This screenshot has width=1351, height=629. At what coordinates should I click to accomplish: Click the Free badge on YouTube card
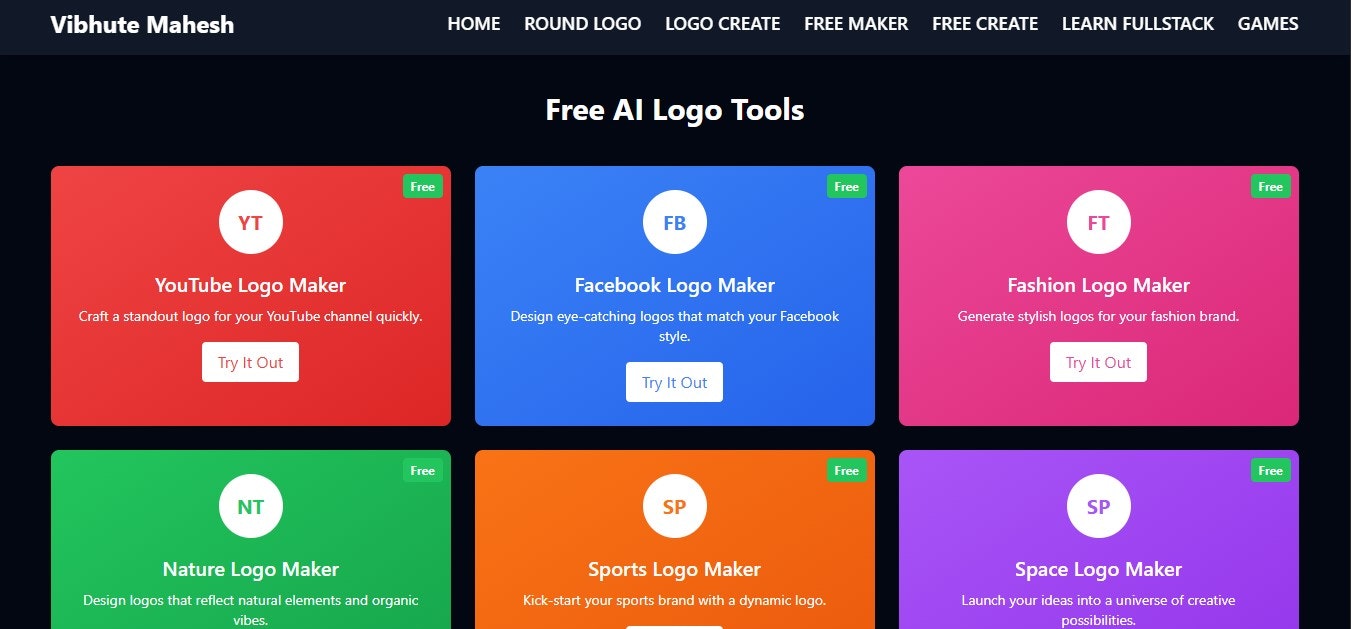[423, 186]
